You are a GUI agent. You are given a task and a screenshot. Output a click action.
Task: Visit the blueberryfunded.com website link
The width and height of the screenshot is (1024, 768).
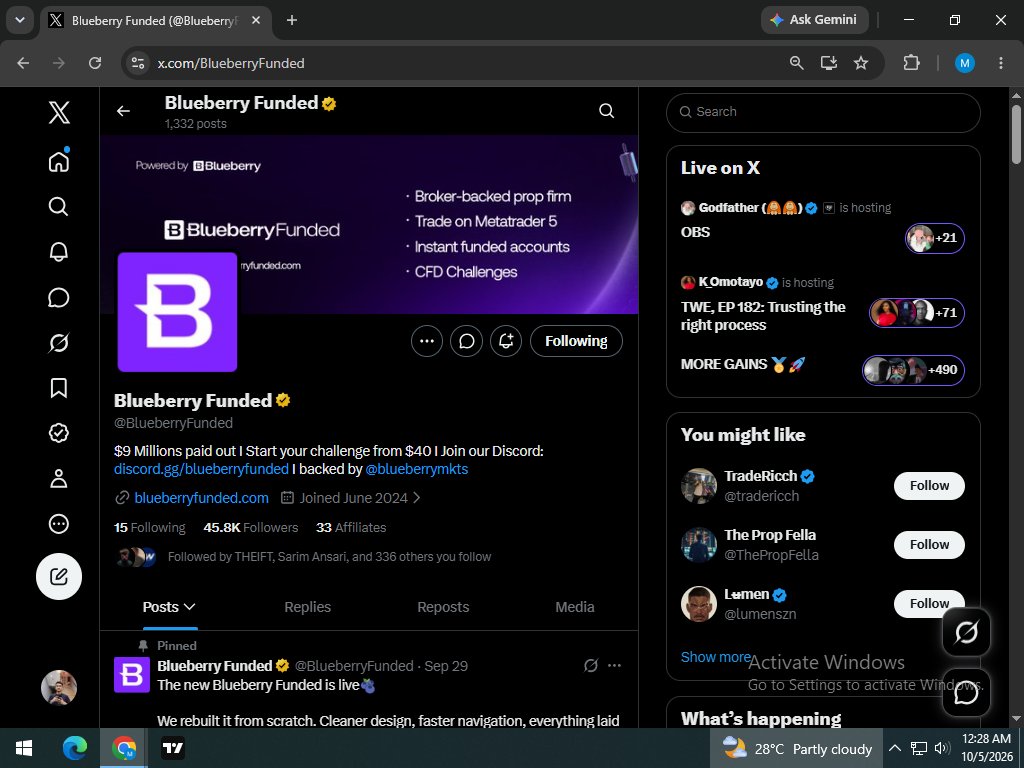point(201,498)
